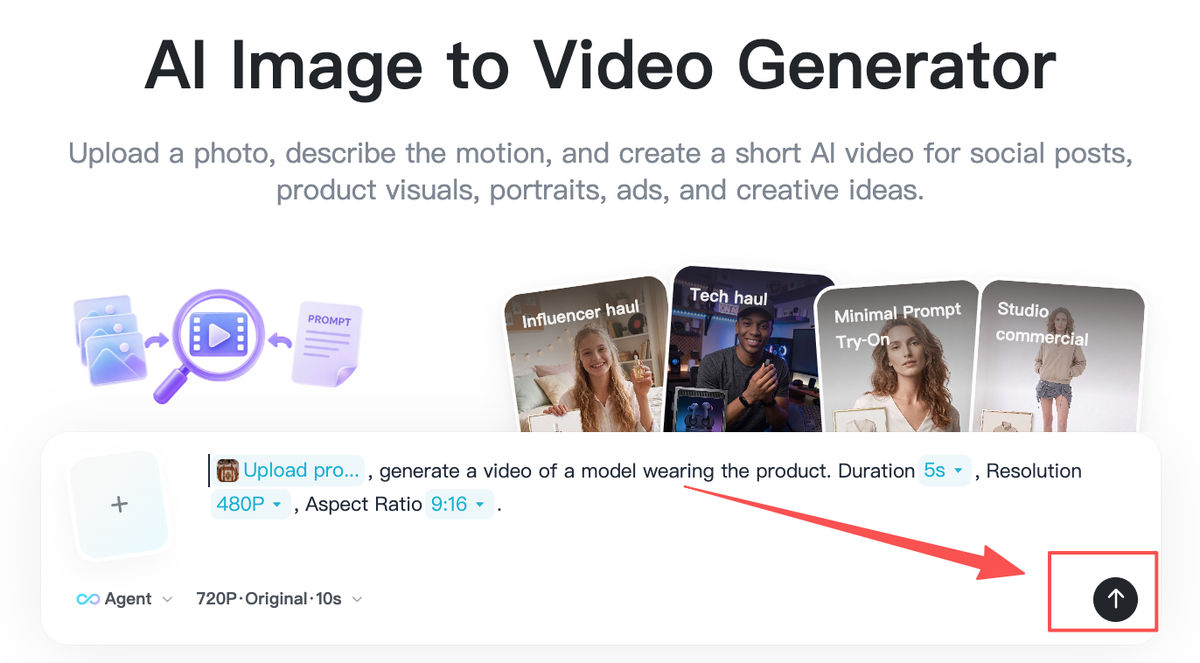Click the plus upload image box
Image resolution: width=1200 pixels, height=663 pixels.
point(119,504)
